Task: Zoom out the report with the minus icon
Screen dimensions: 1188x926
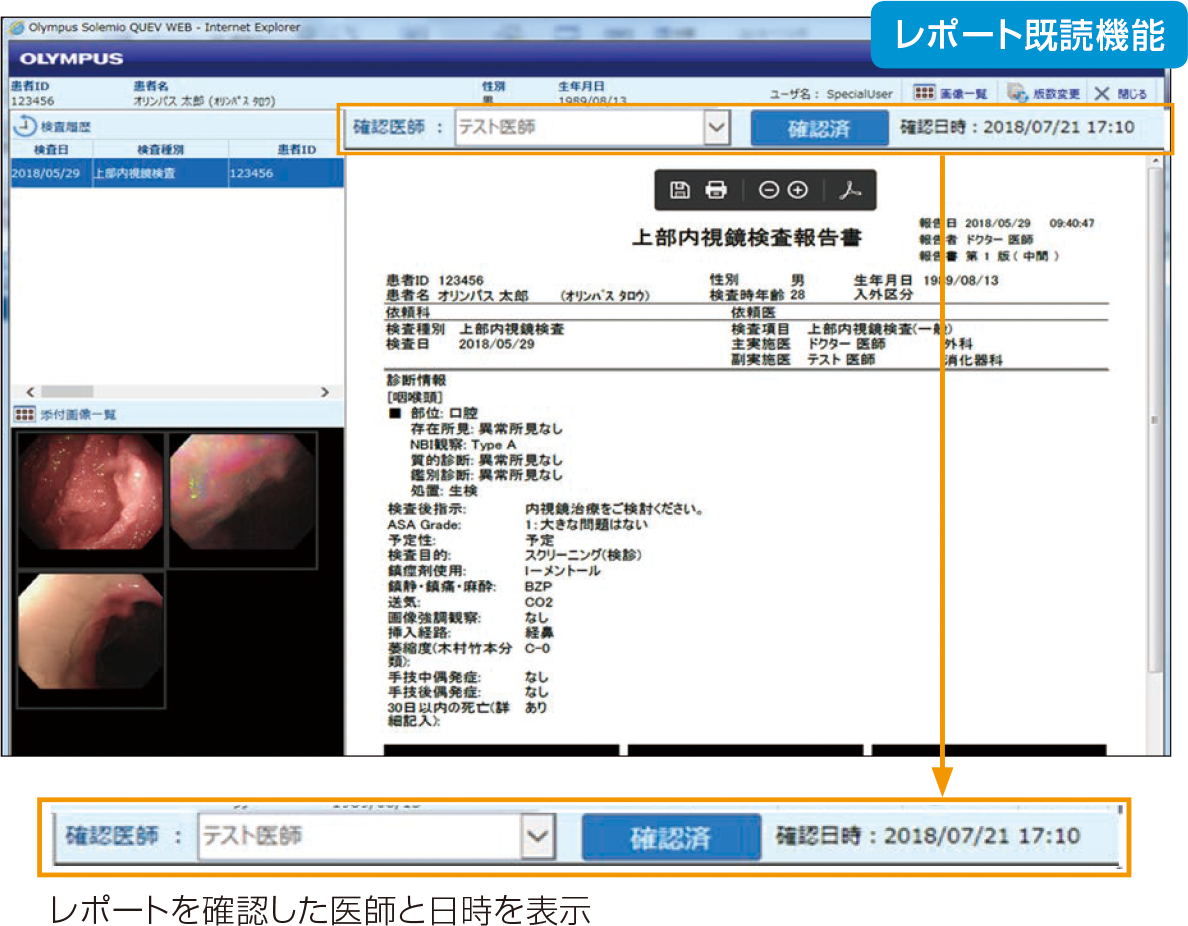Action: tap(768, 190)
